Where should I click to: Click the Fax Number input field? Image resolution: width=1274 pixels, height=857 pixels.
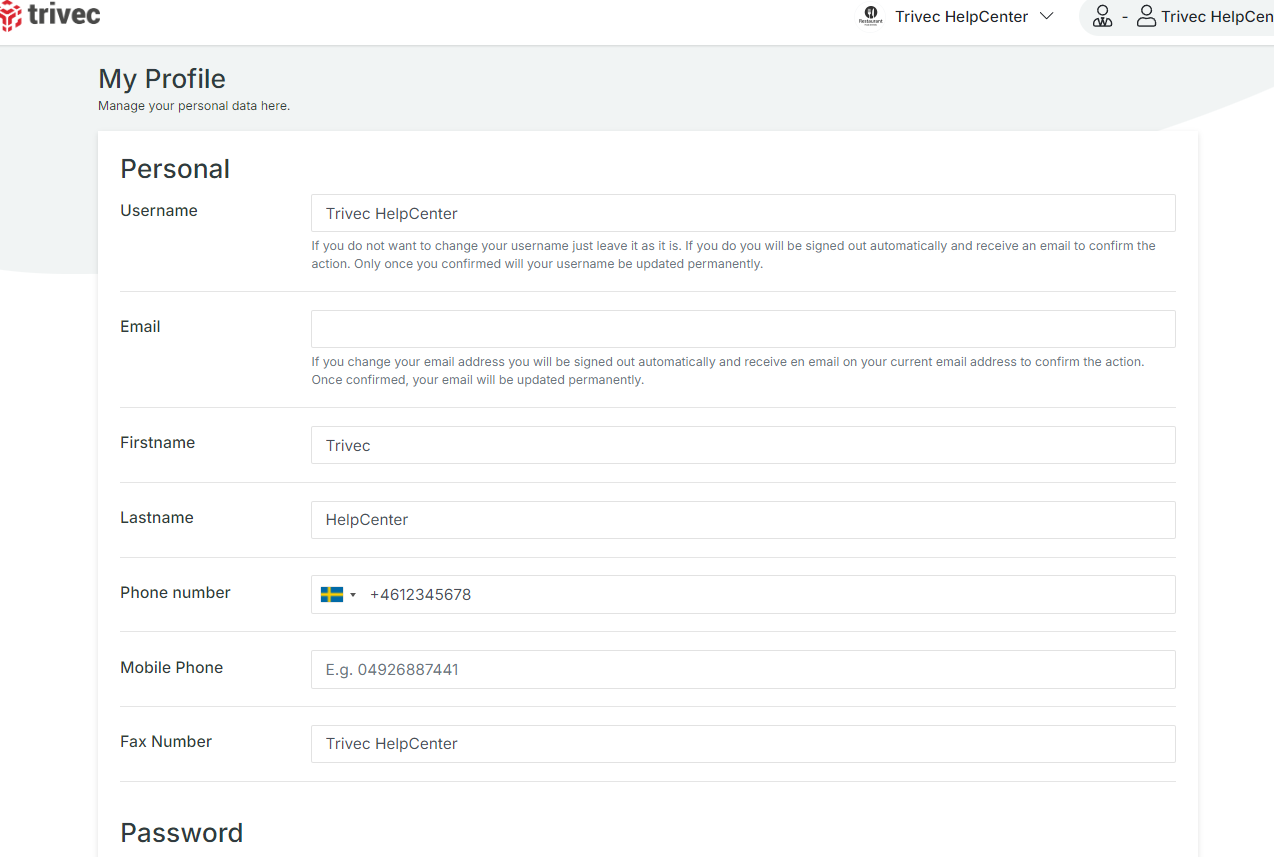(x=743, y=744)
